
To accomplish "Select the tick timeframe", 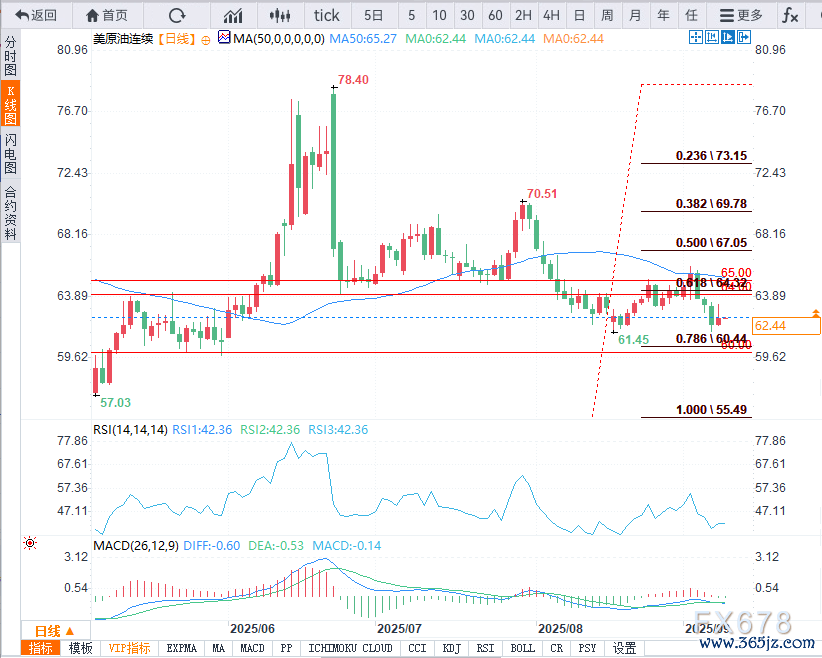I will click(x=327, y=15).
